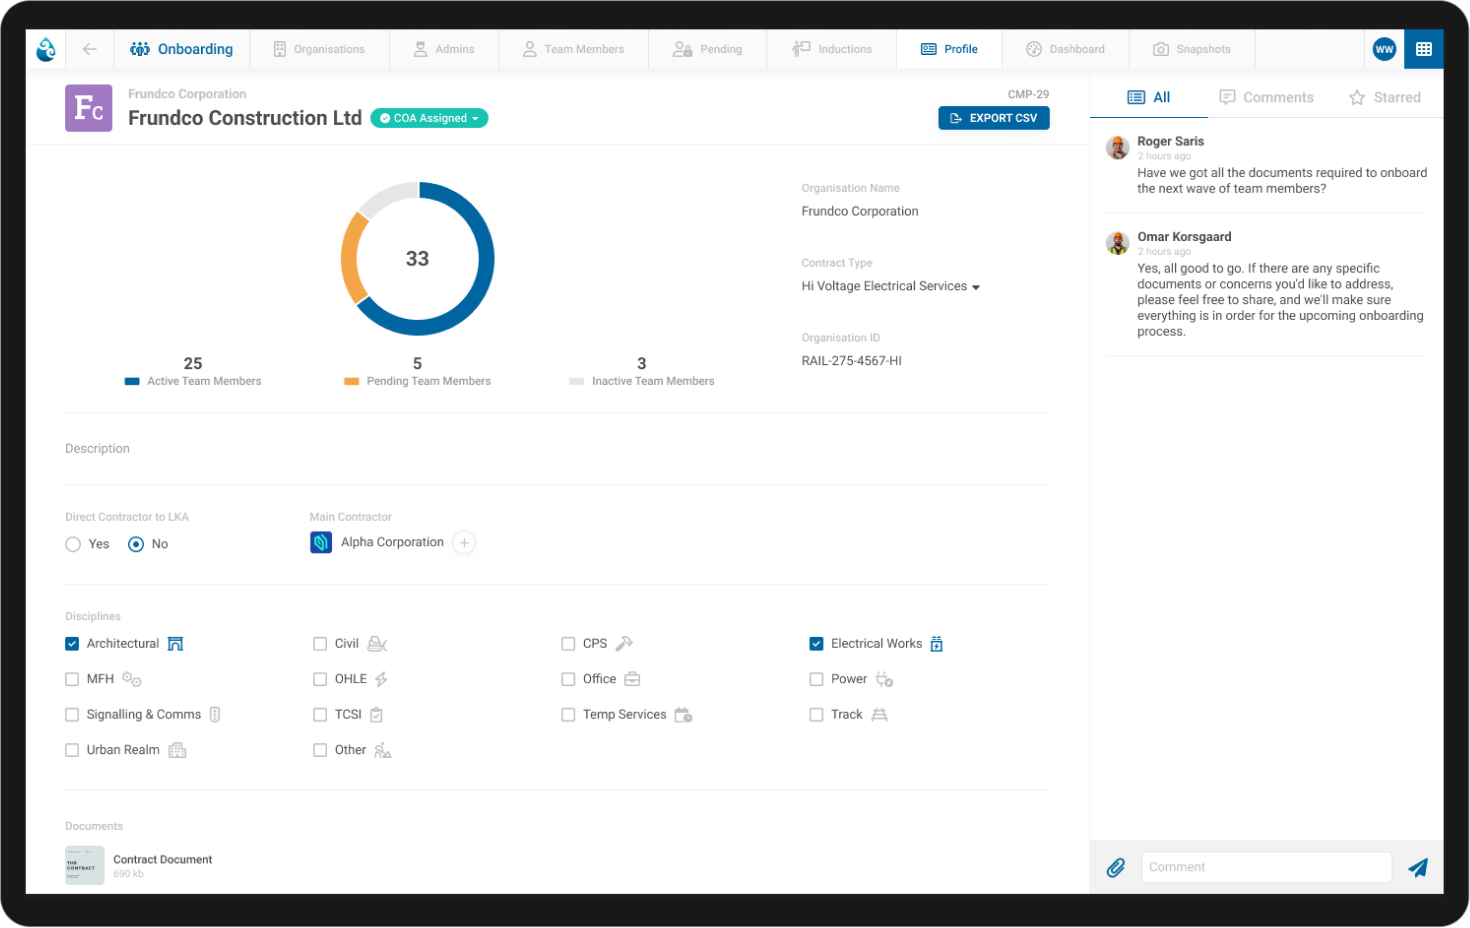The height and width of the screenshot is (928, 1470).
Task: Click the Alpha Corporation link
Action: pos(390,542)
